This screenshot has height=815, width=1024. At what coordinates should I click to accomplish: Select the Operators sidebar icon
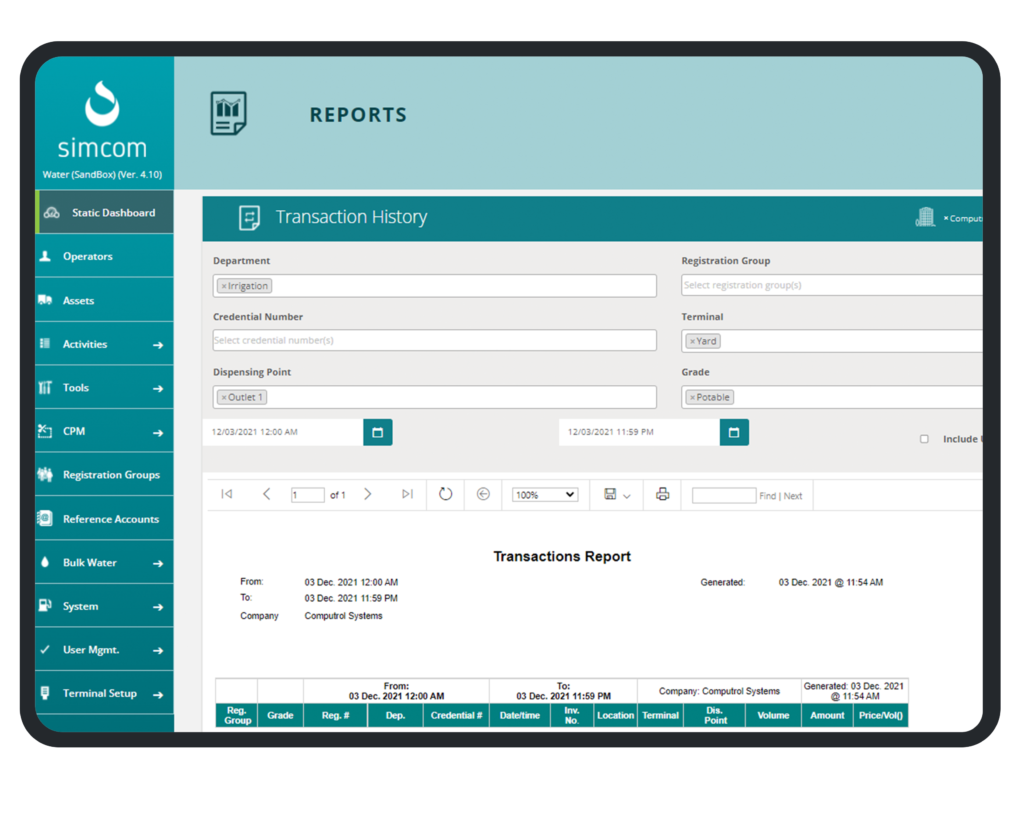coord(48,256)
